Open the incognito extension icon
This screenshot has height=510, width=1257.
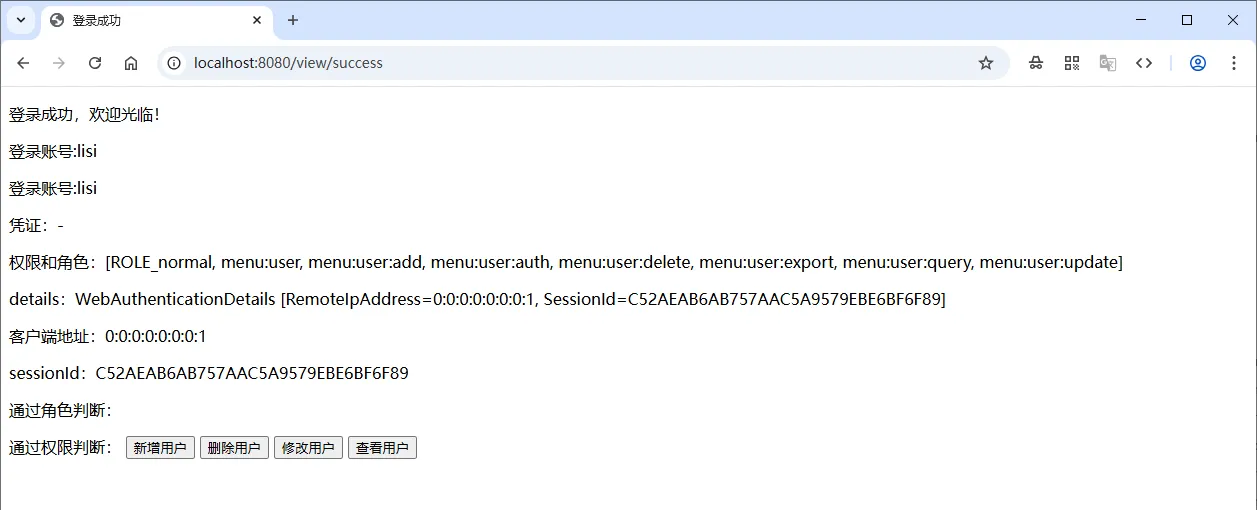coord(1036,63)
